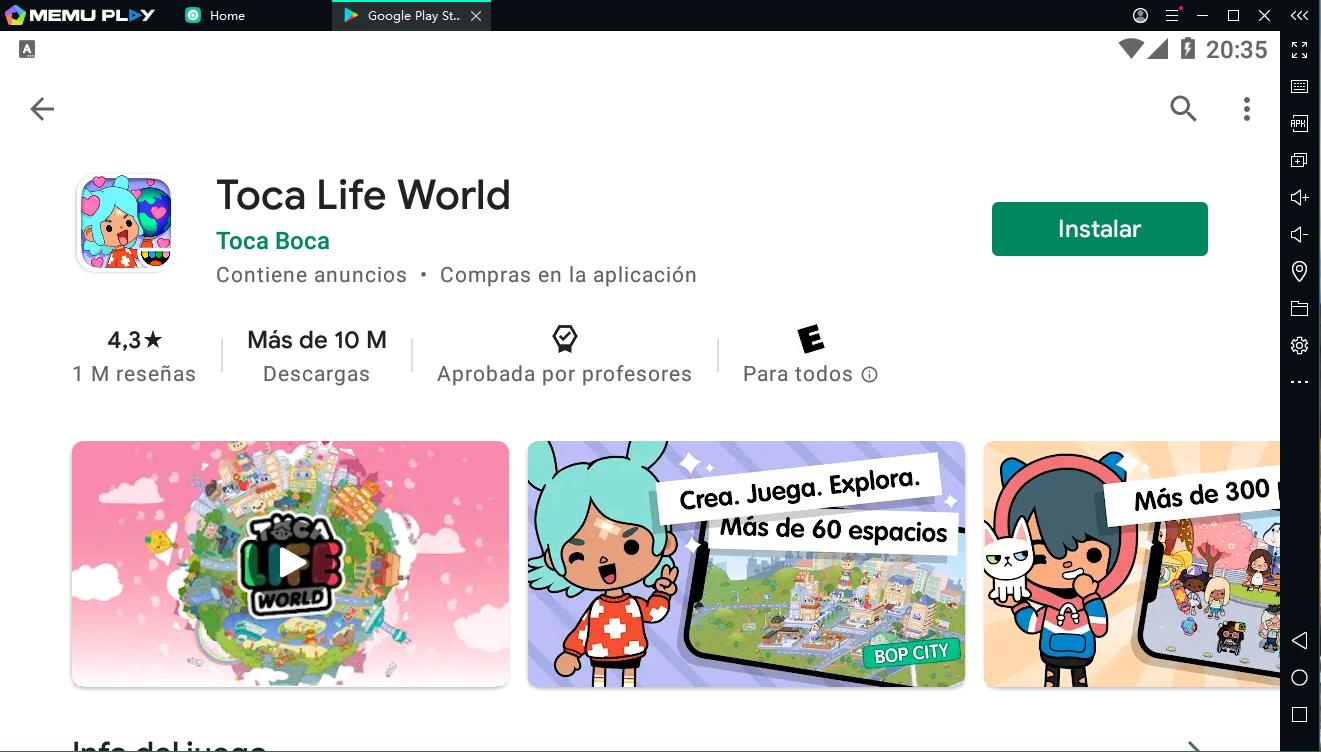Play the Toca Life World trailer video
The height and width of the screenshot is (752, 1321).
tap(290, 564)
